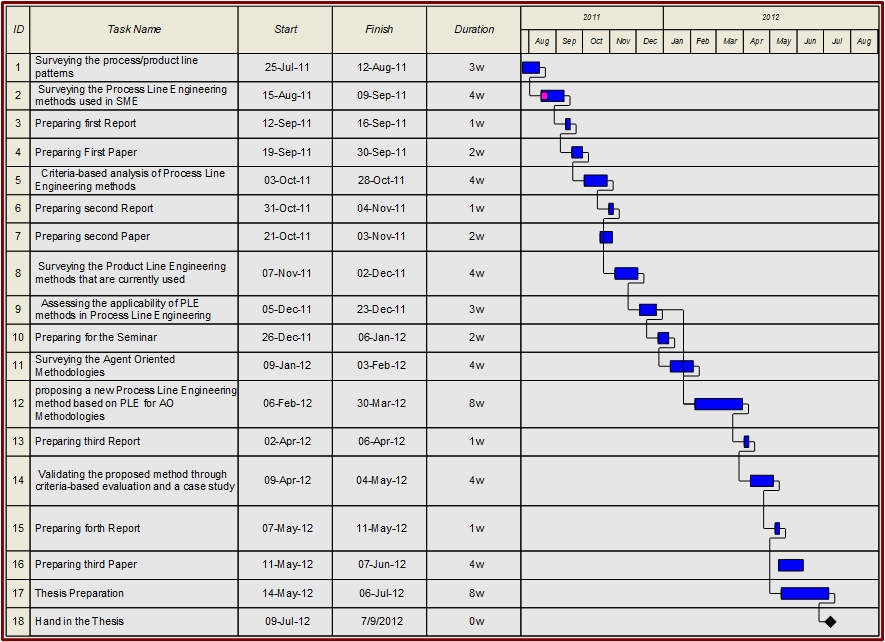Image resolution: width=885 pixels, height=642 pixels.
Task: Click the Surveying the Agent Oriented Methodologies task
Action: coord(104,366)
